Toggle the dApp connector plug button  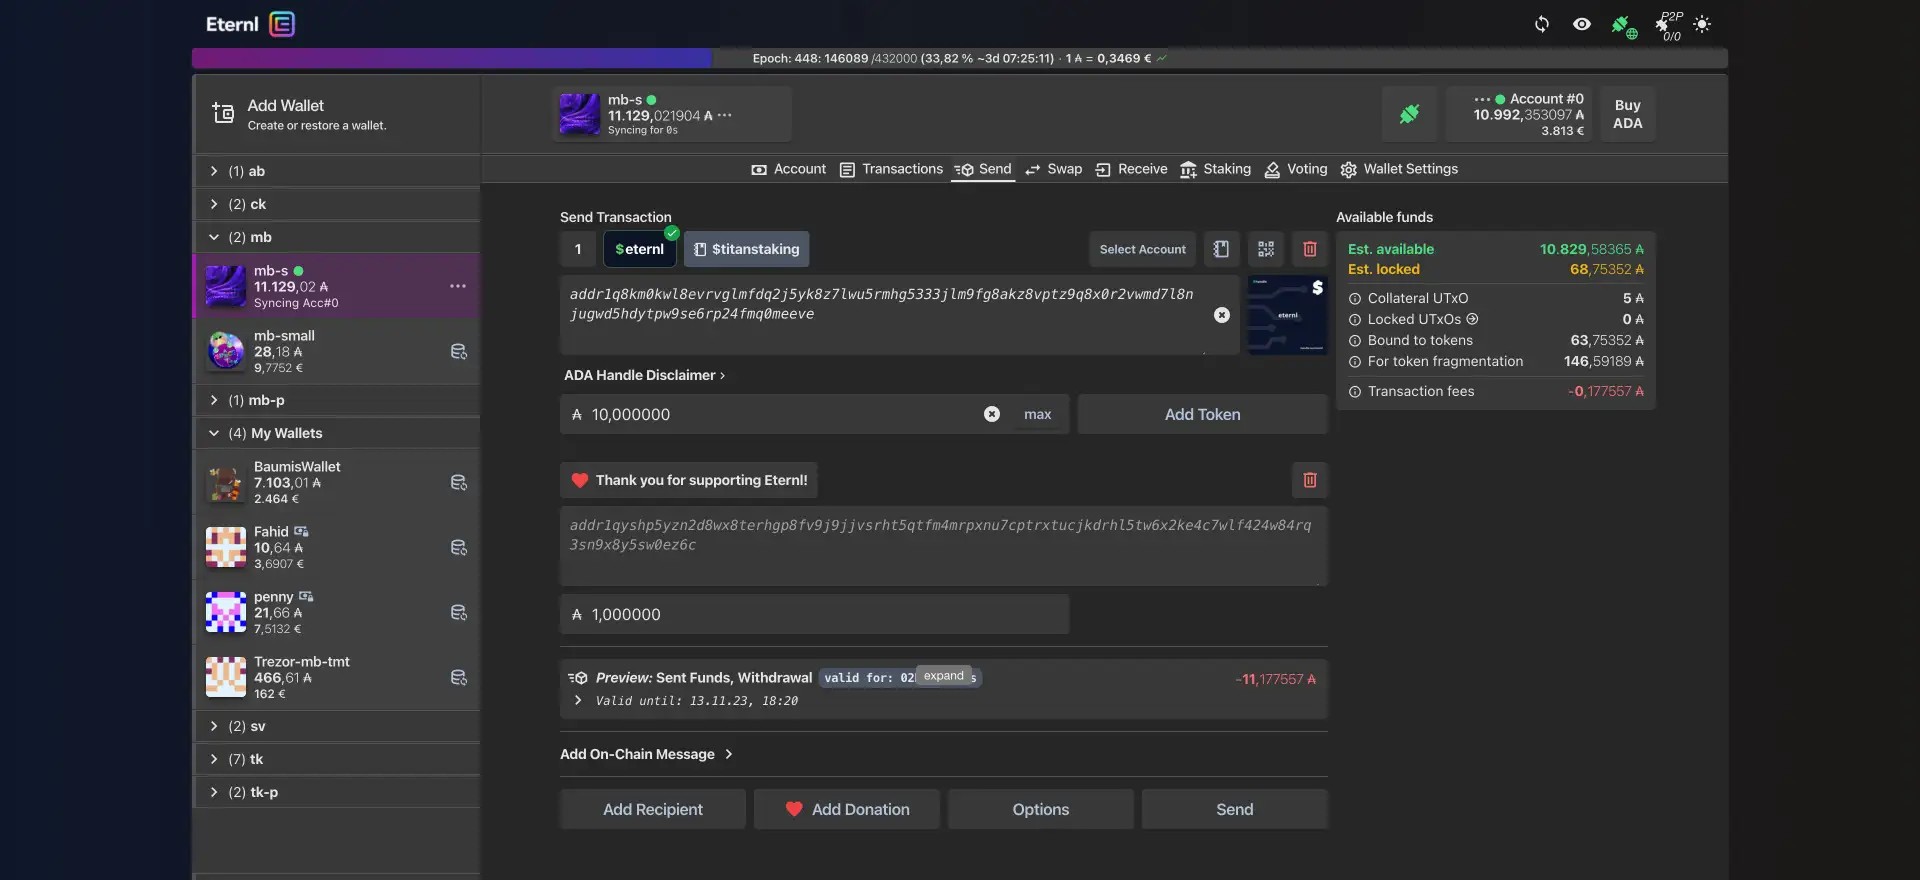coord(1409,114)
